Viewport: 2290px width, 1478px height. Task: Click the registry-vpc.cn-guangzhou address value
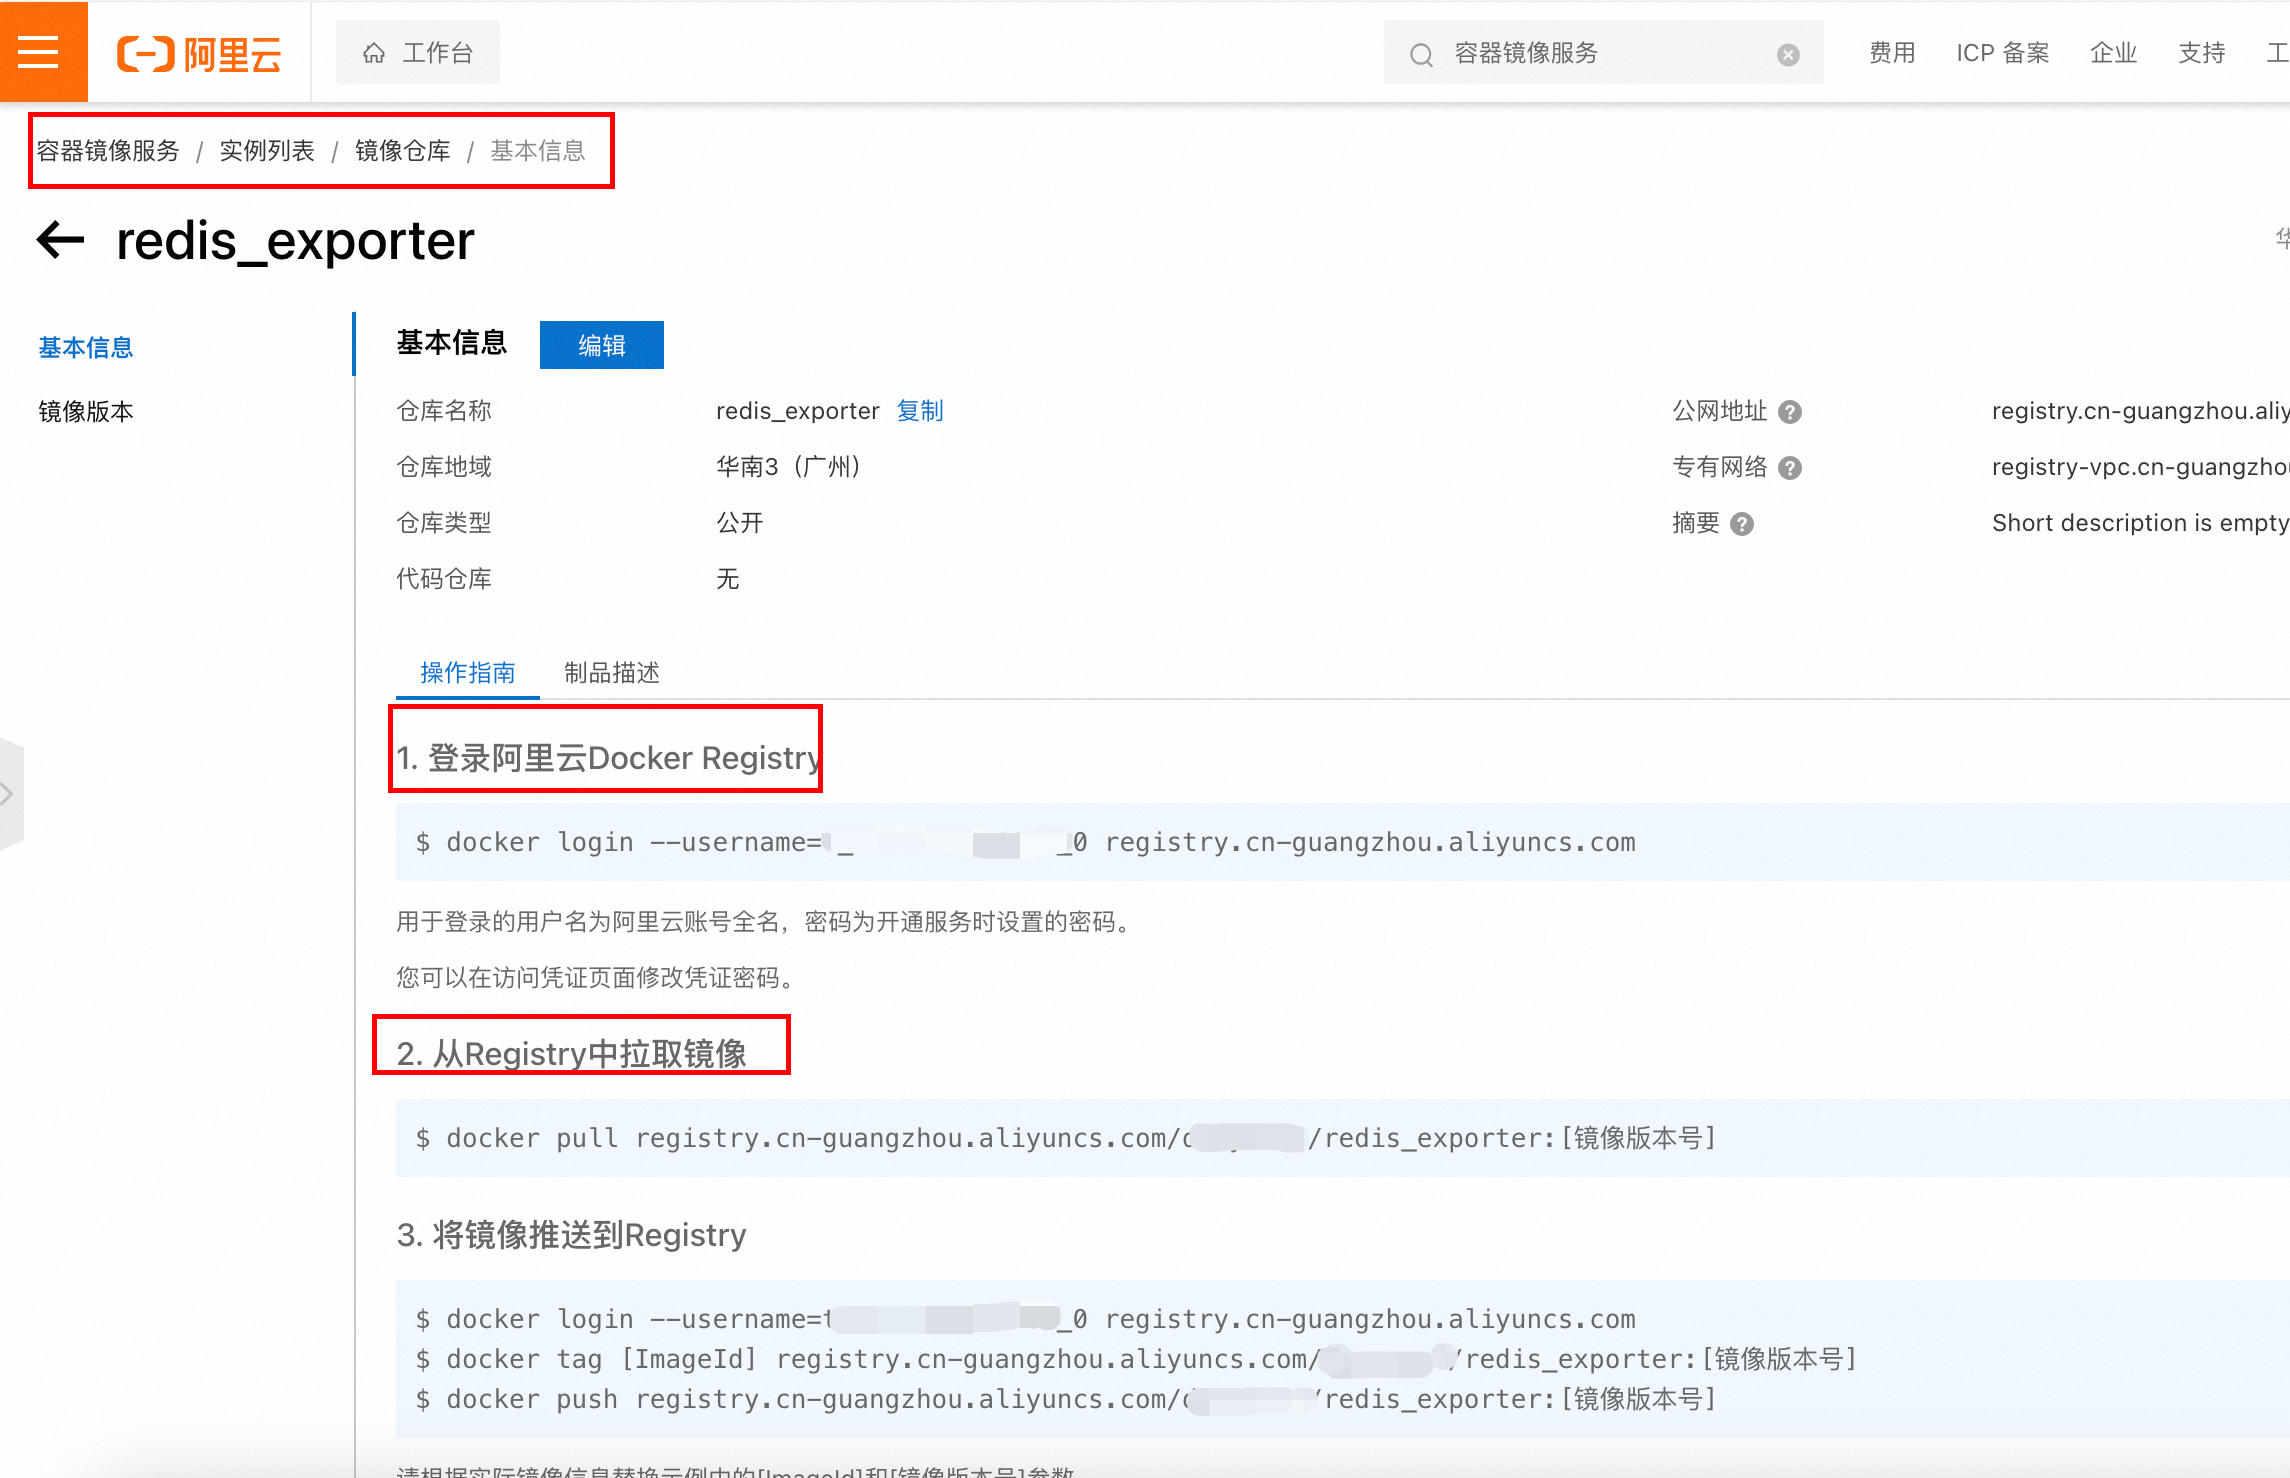(x=2140, y=467)
